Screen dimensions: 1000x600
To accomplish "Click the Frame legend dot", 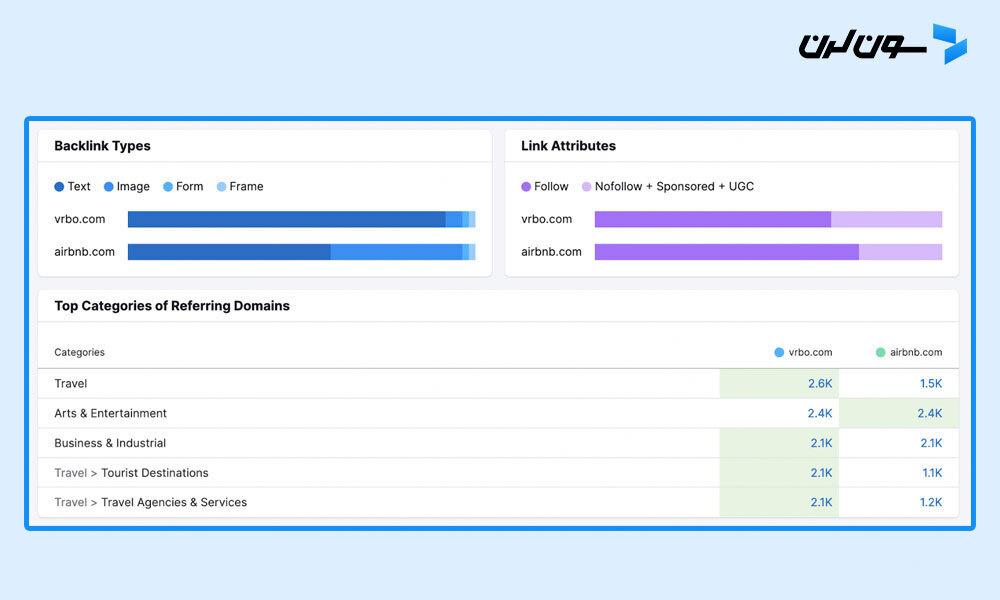I will pyautogui.click(x=221, y=187).
